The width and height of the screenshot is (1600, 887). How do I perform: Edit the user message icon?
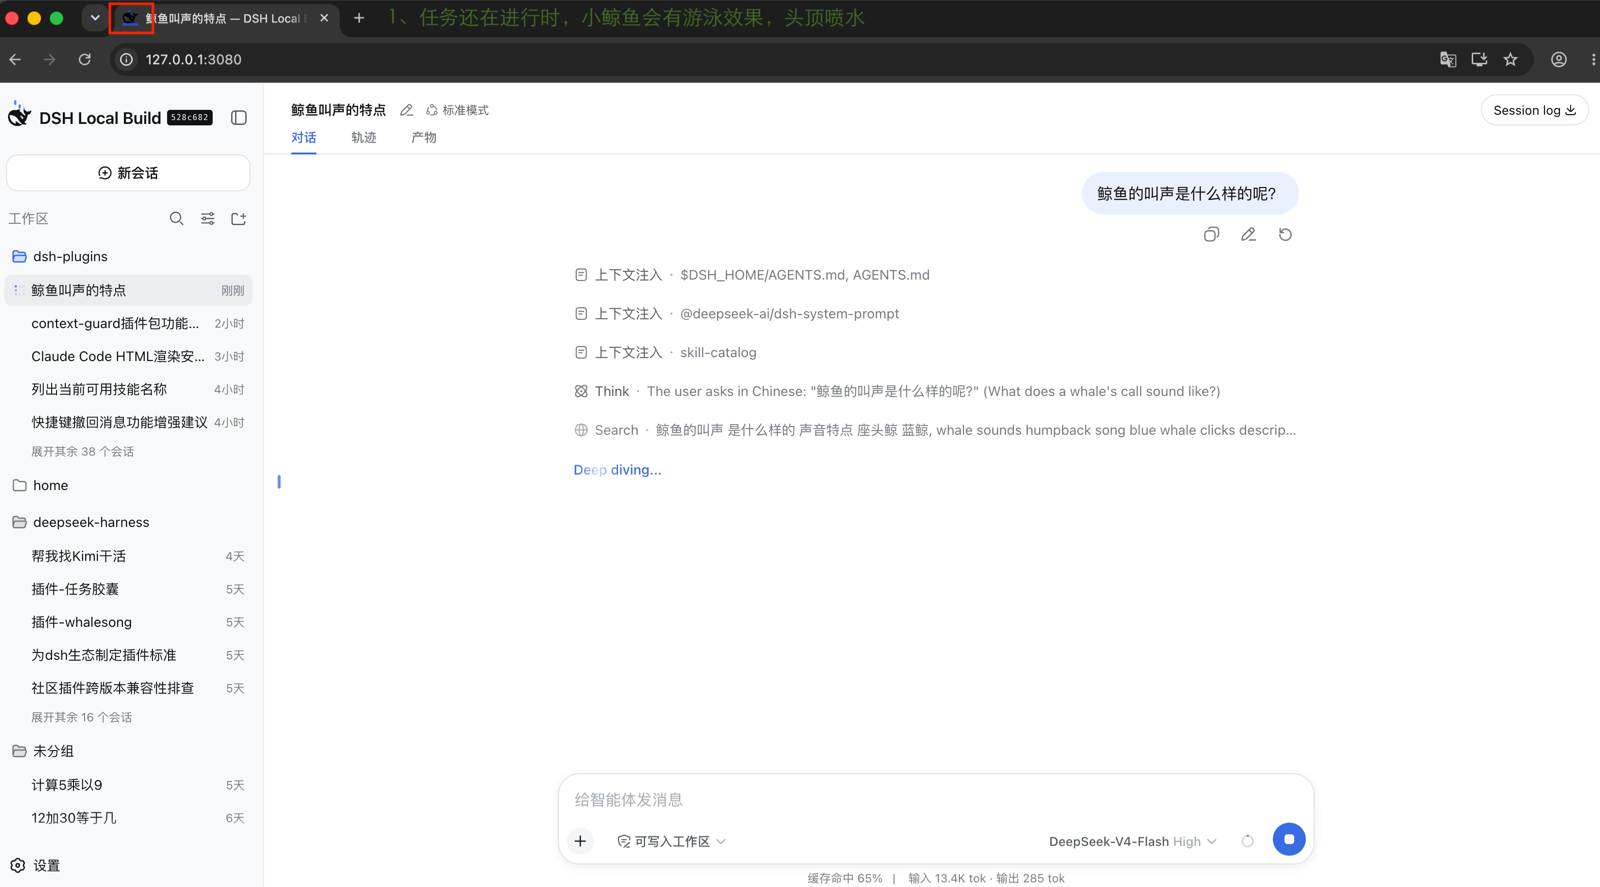click(1248, 234)
